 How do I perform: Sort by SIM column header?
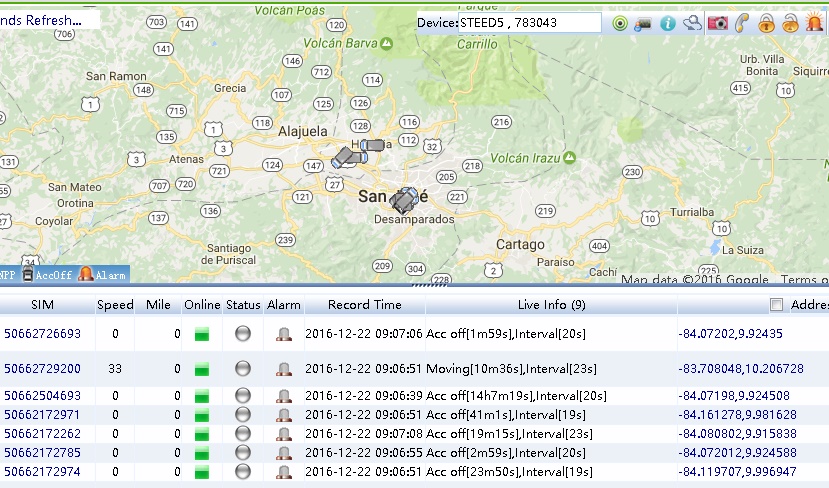[x=42, y=305]
